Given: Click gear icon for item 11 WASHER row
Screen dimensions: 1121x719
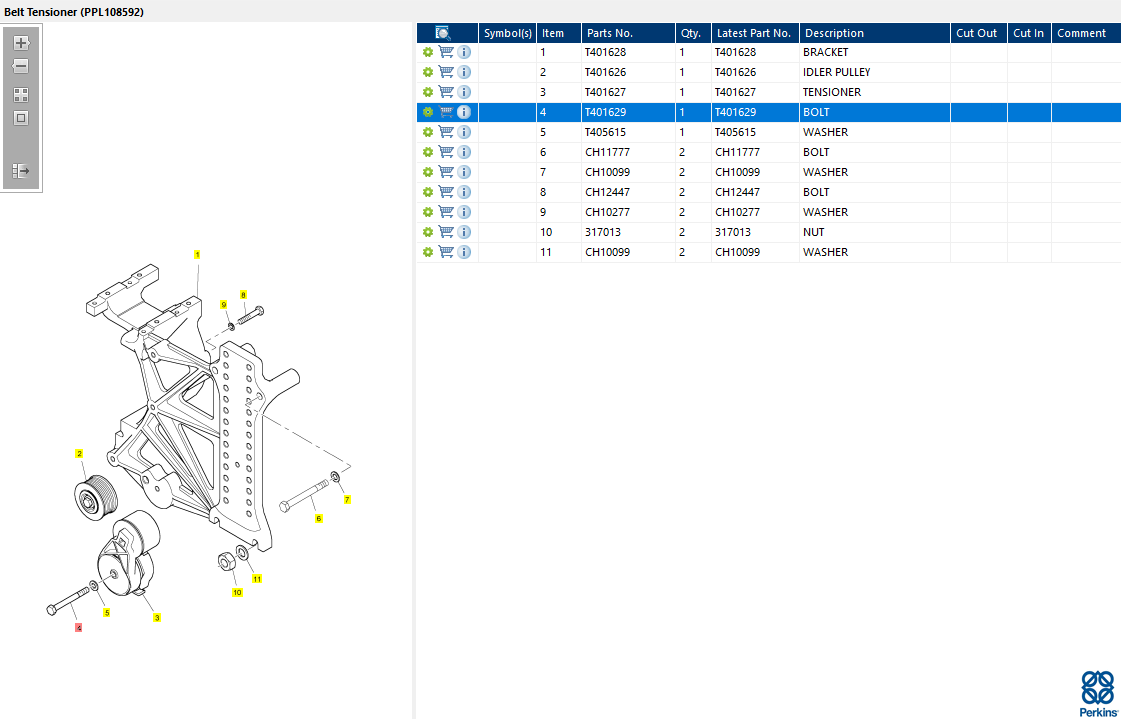Looking at the screenshot, I should (428, 252).
